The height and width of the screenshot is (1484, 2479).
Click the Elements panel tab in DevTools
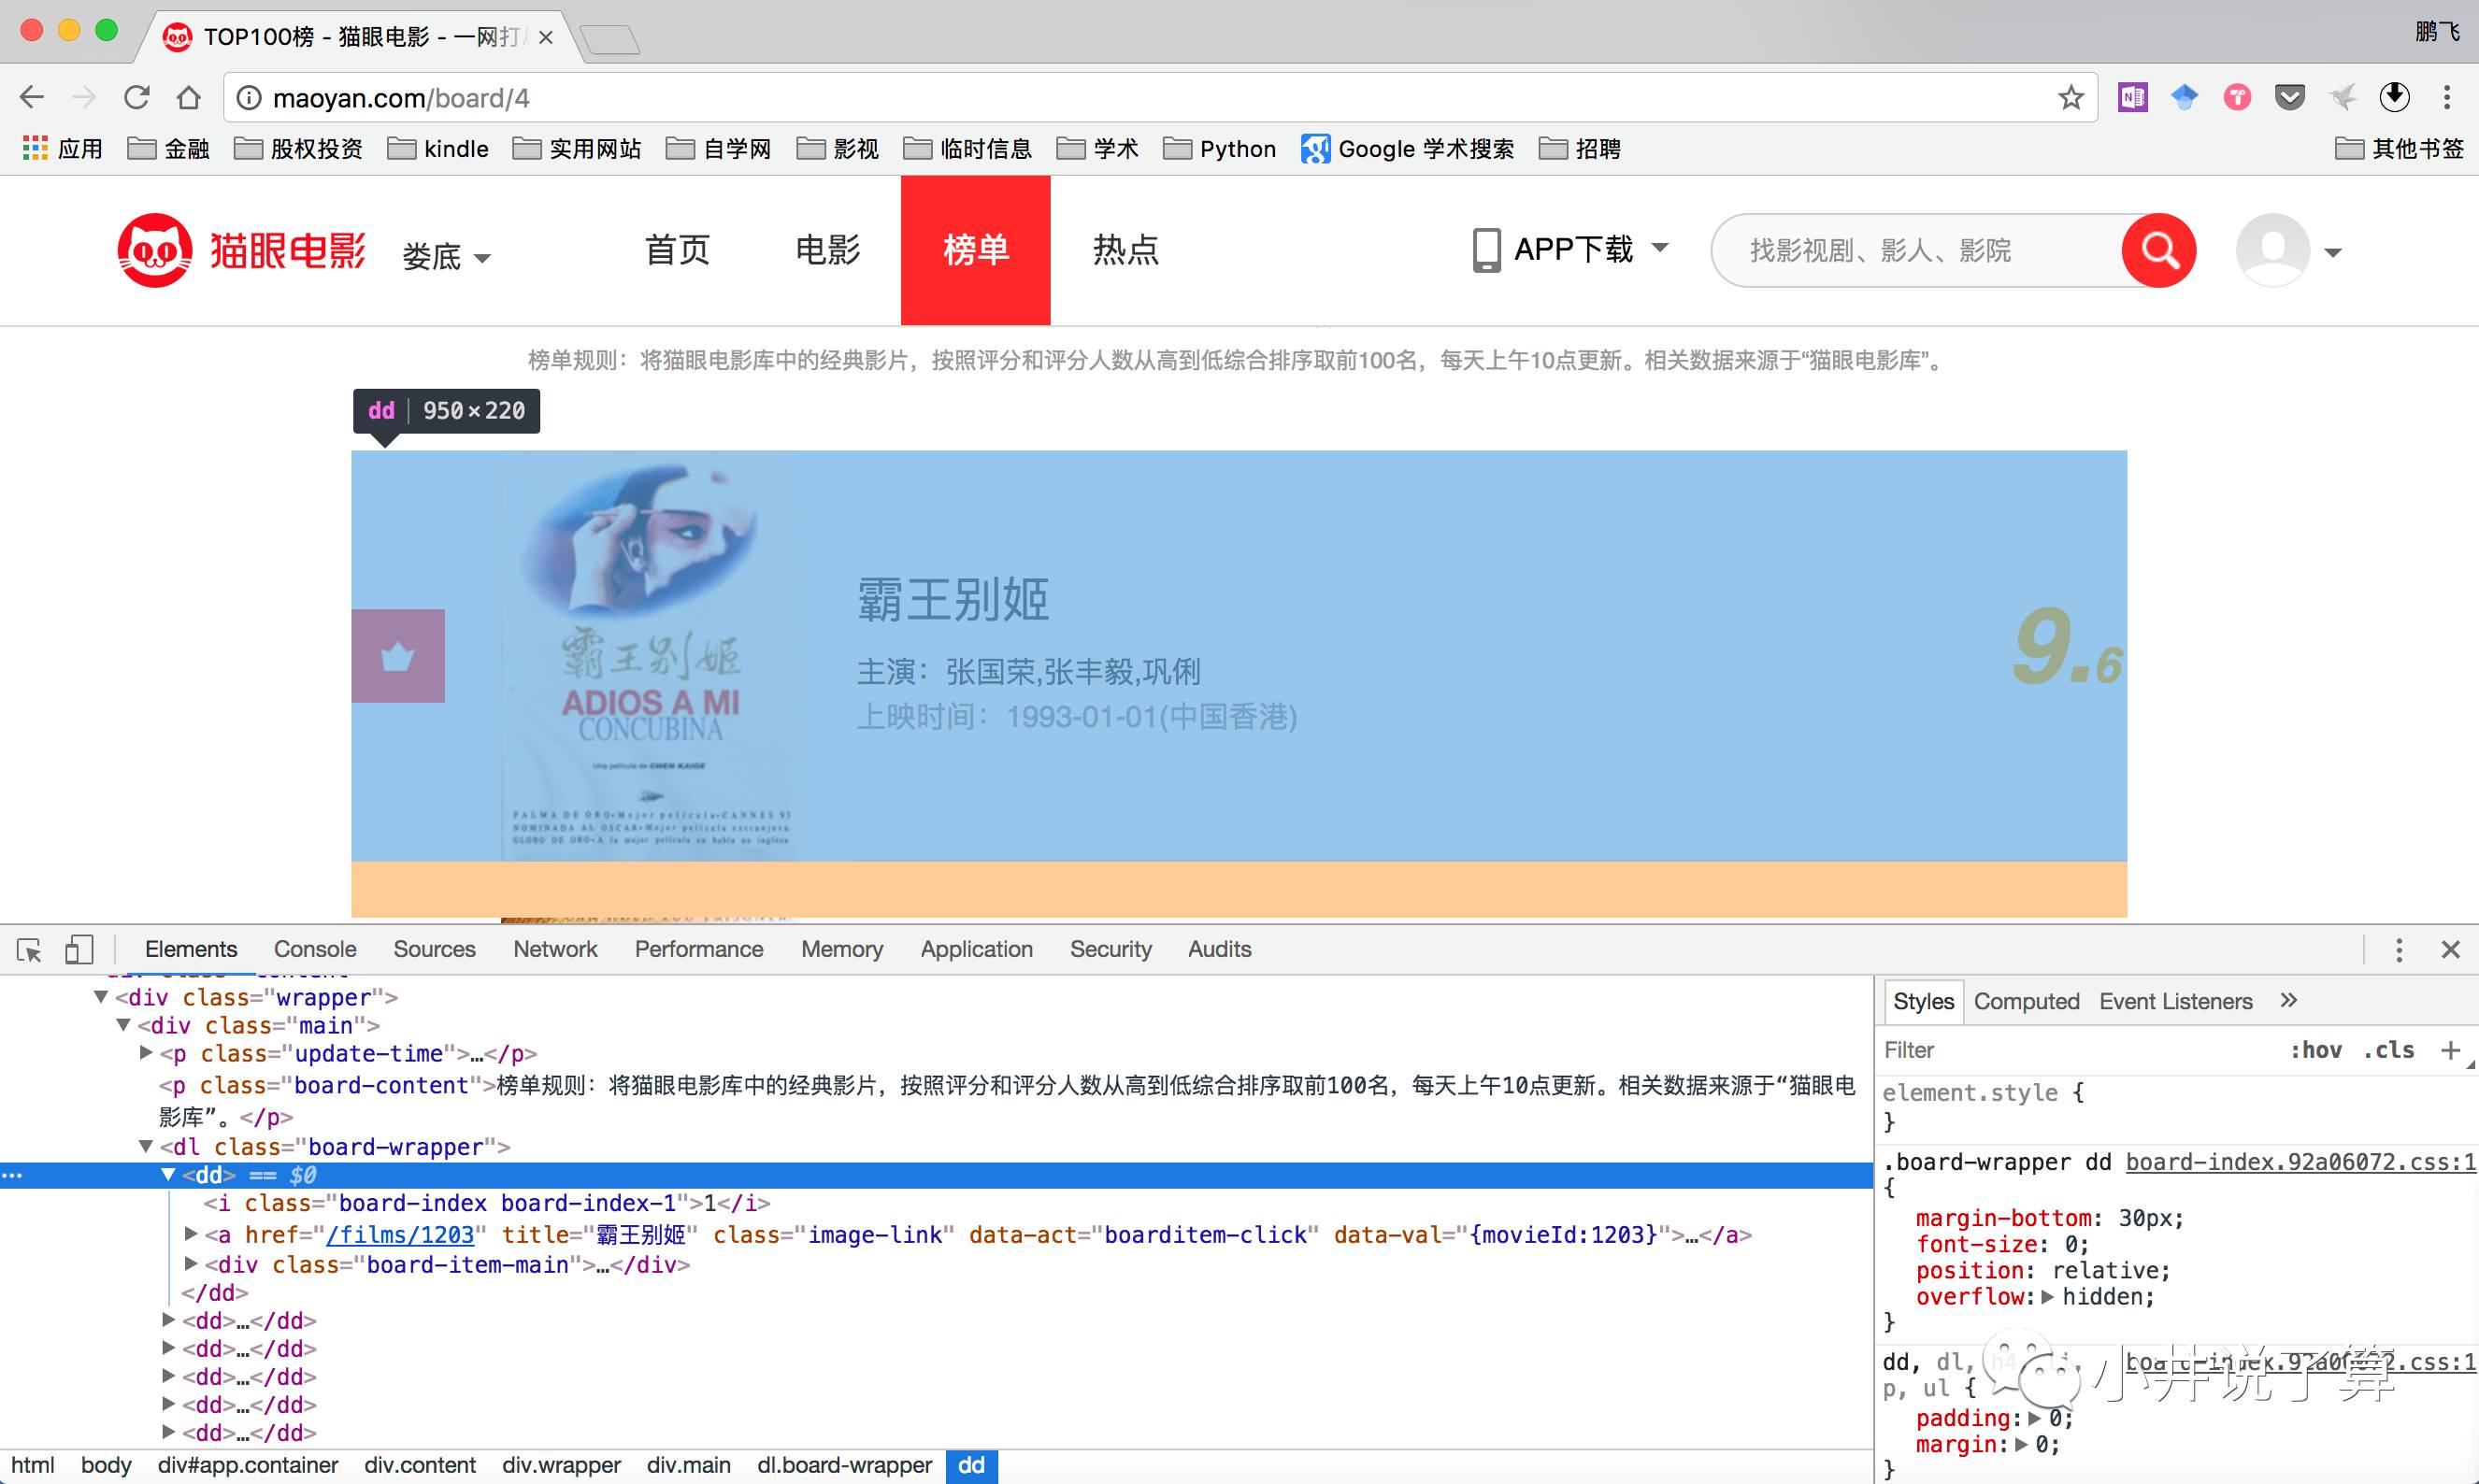click(191, 949)
